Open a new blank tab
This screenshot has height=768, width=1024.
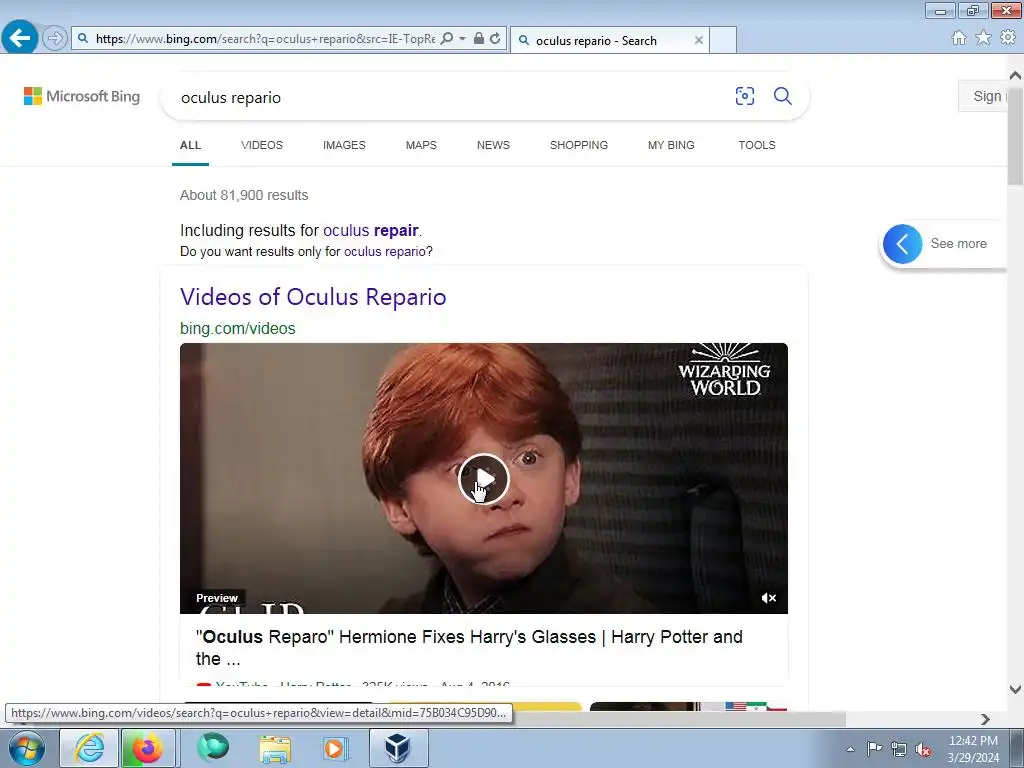723,40
